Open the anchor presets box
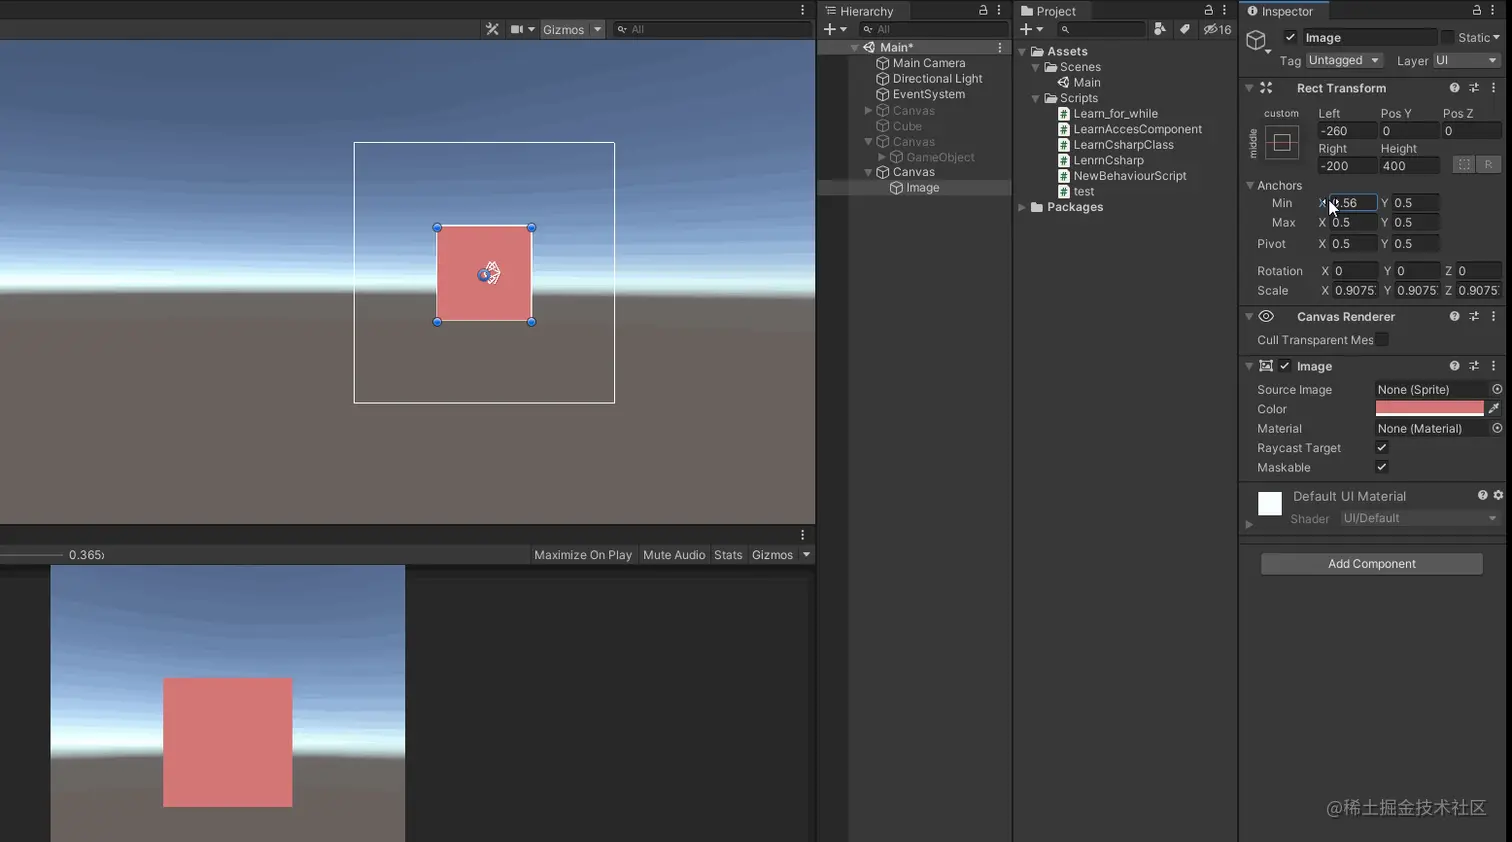This screenshot has width=1512, height=842. coord(1282,142)
